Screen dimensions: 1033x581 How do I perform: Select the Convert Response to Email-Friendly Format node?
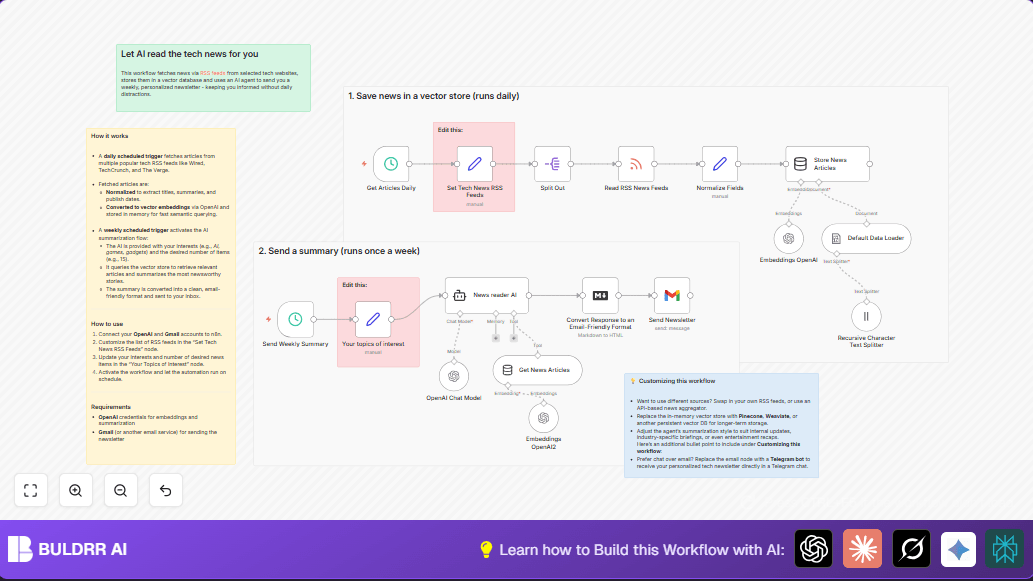tap(600, 295)
